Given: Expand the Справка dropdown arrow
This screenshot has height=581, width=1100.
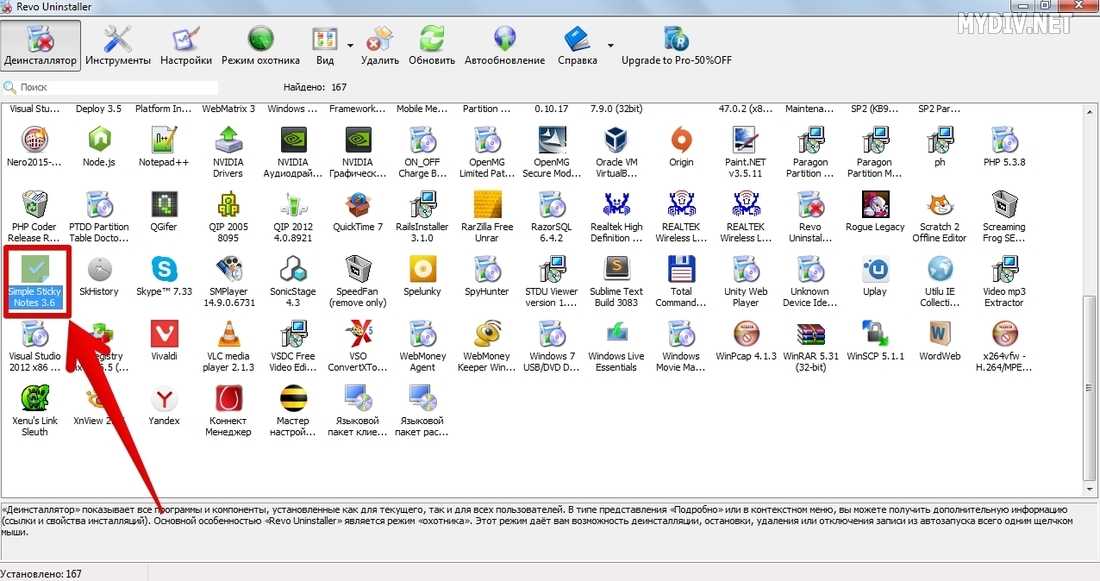Looking at the screenshot, I should click(610, 45).
